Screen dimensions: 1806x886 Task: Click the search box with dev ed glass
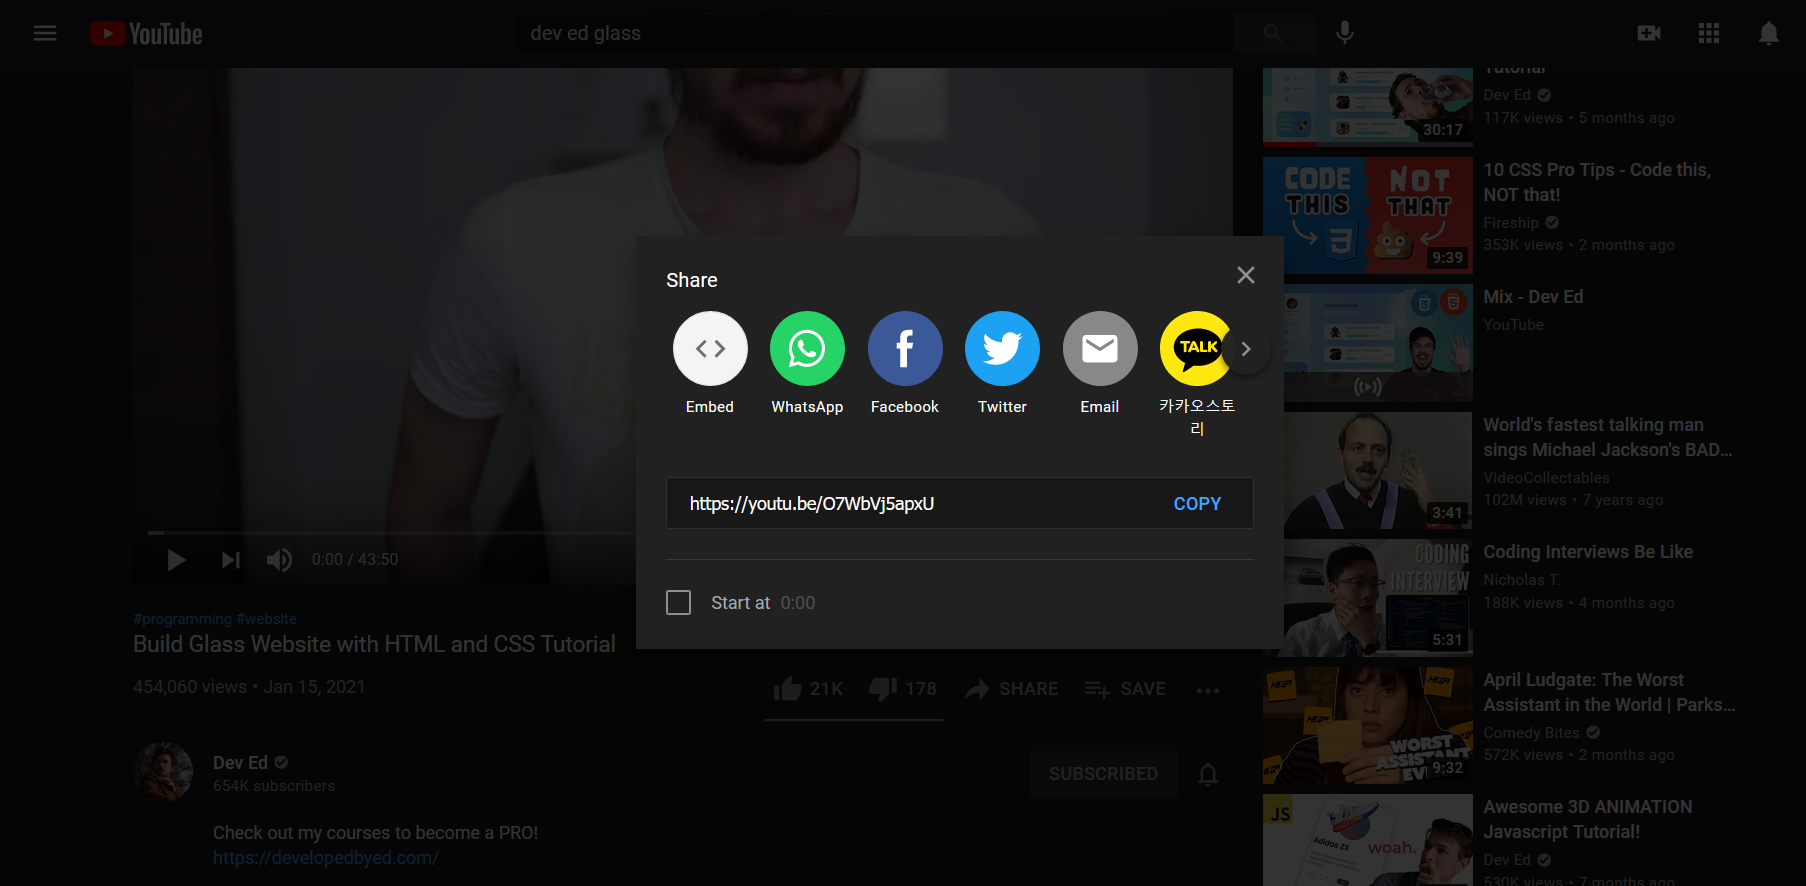click(x=875, y=33)
